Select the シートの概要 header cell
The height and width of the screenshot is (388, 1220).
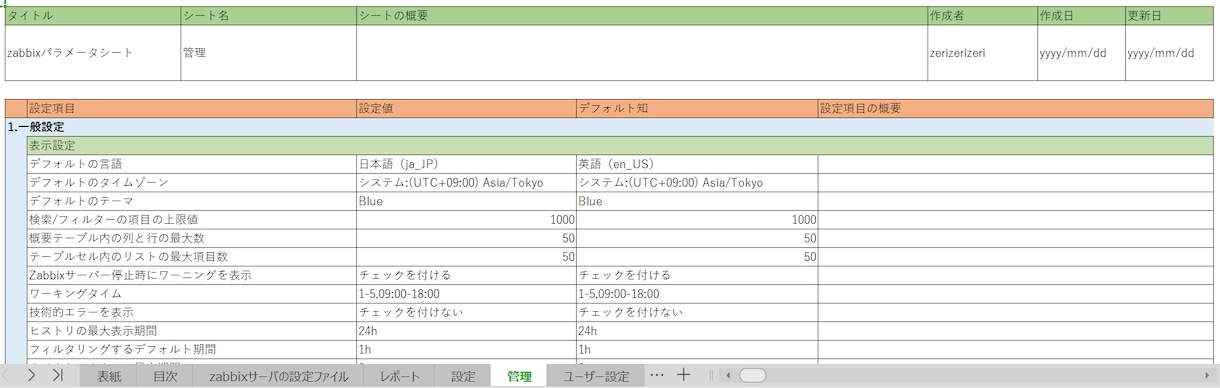(641, 16)
